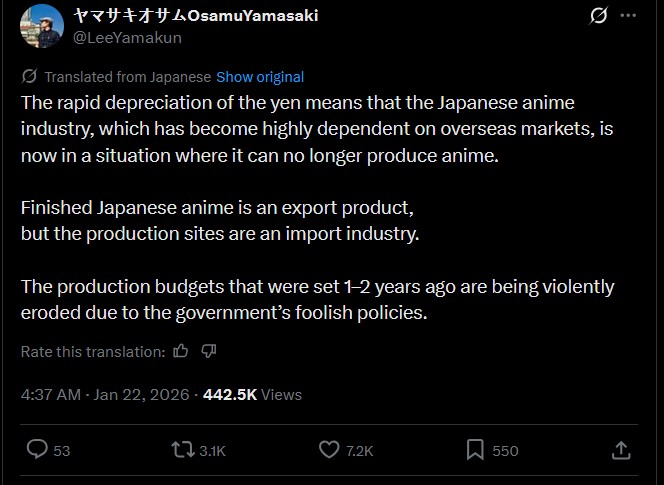Rate translation with thumbs up
This screenshot has height=485, width=664.
[181, 351]
